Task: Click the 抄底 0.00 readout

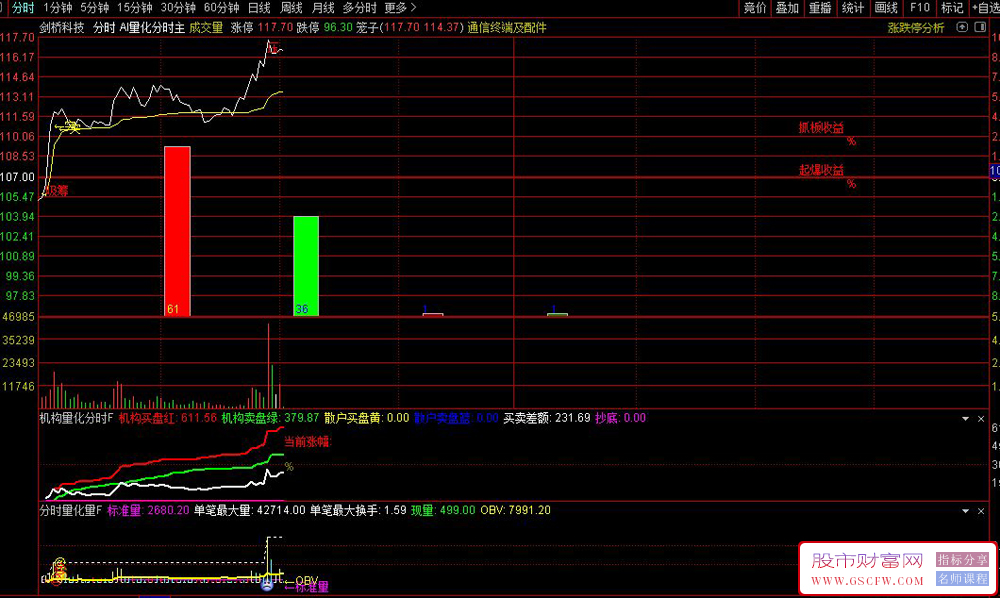Action: point(621,418)
